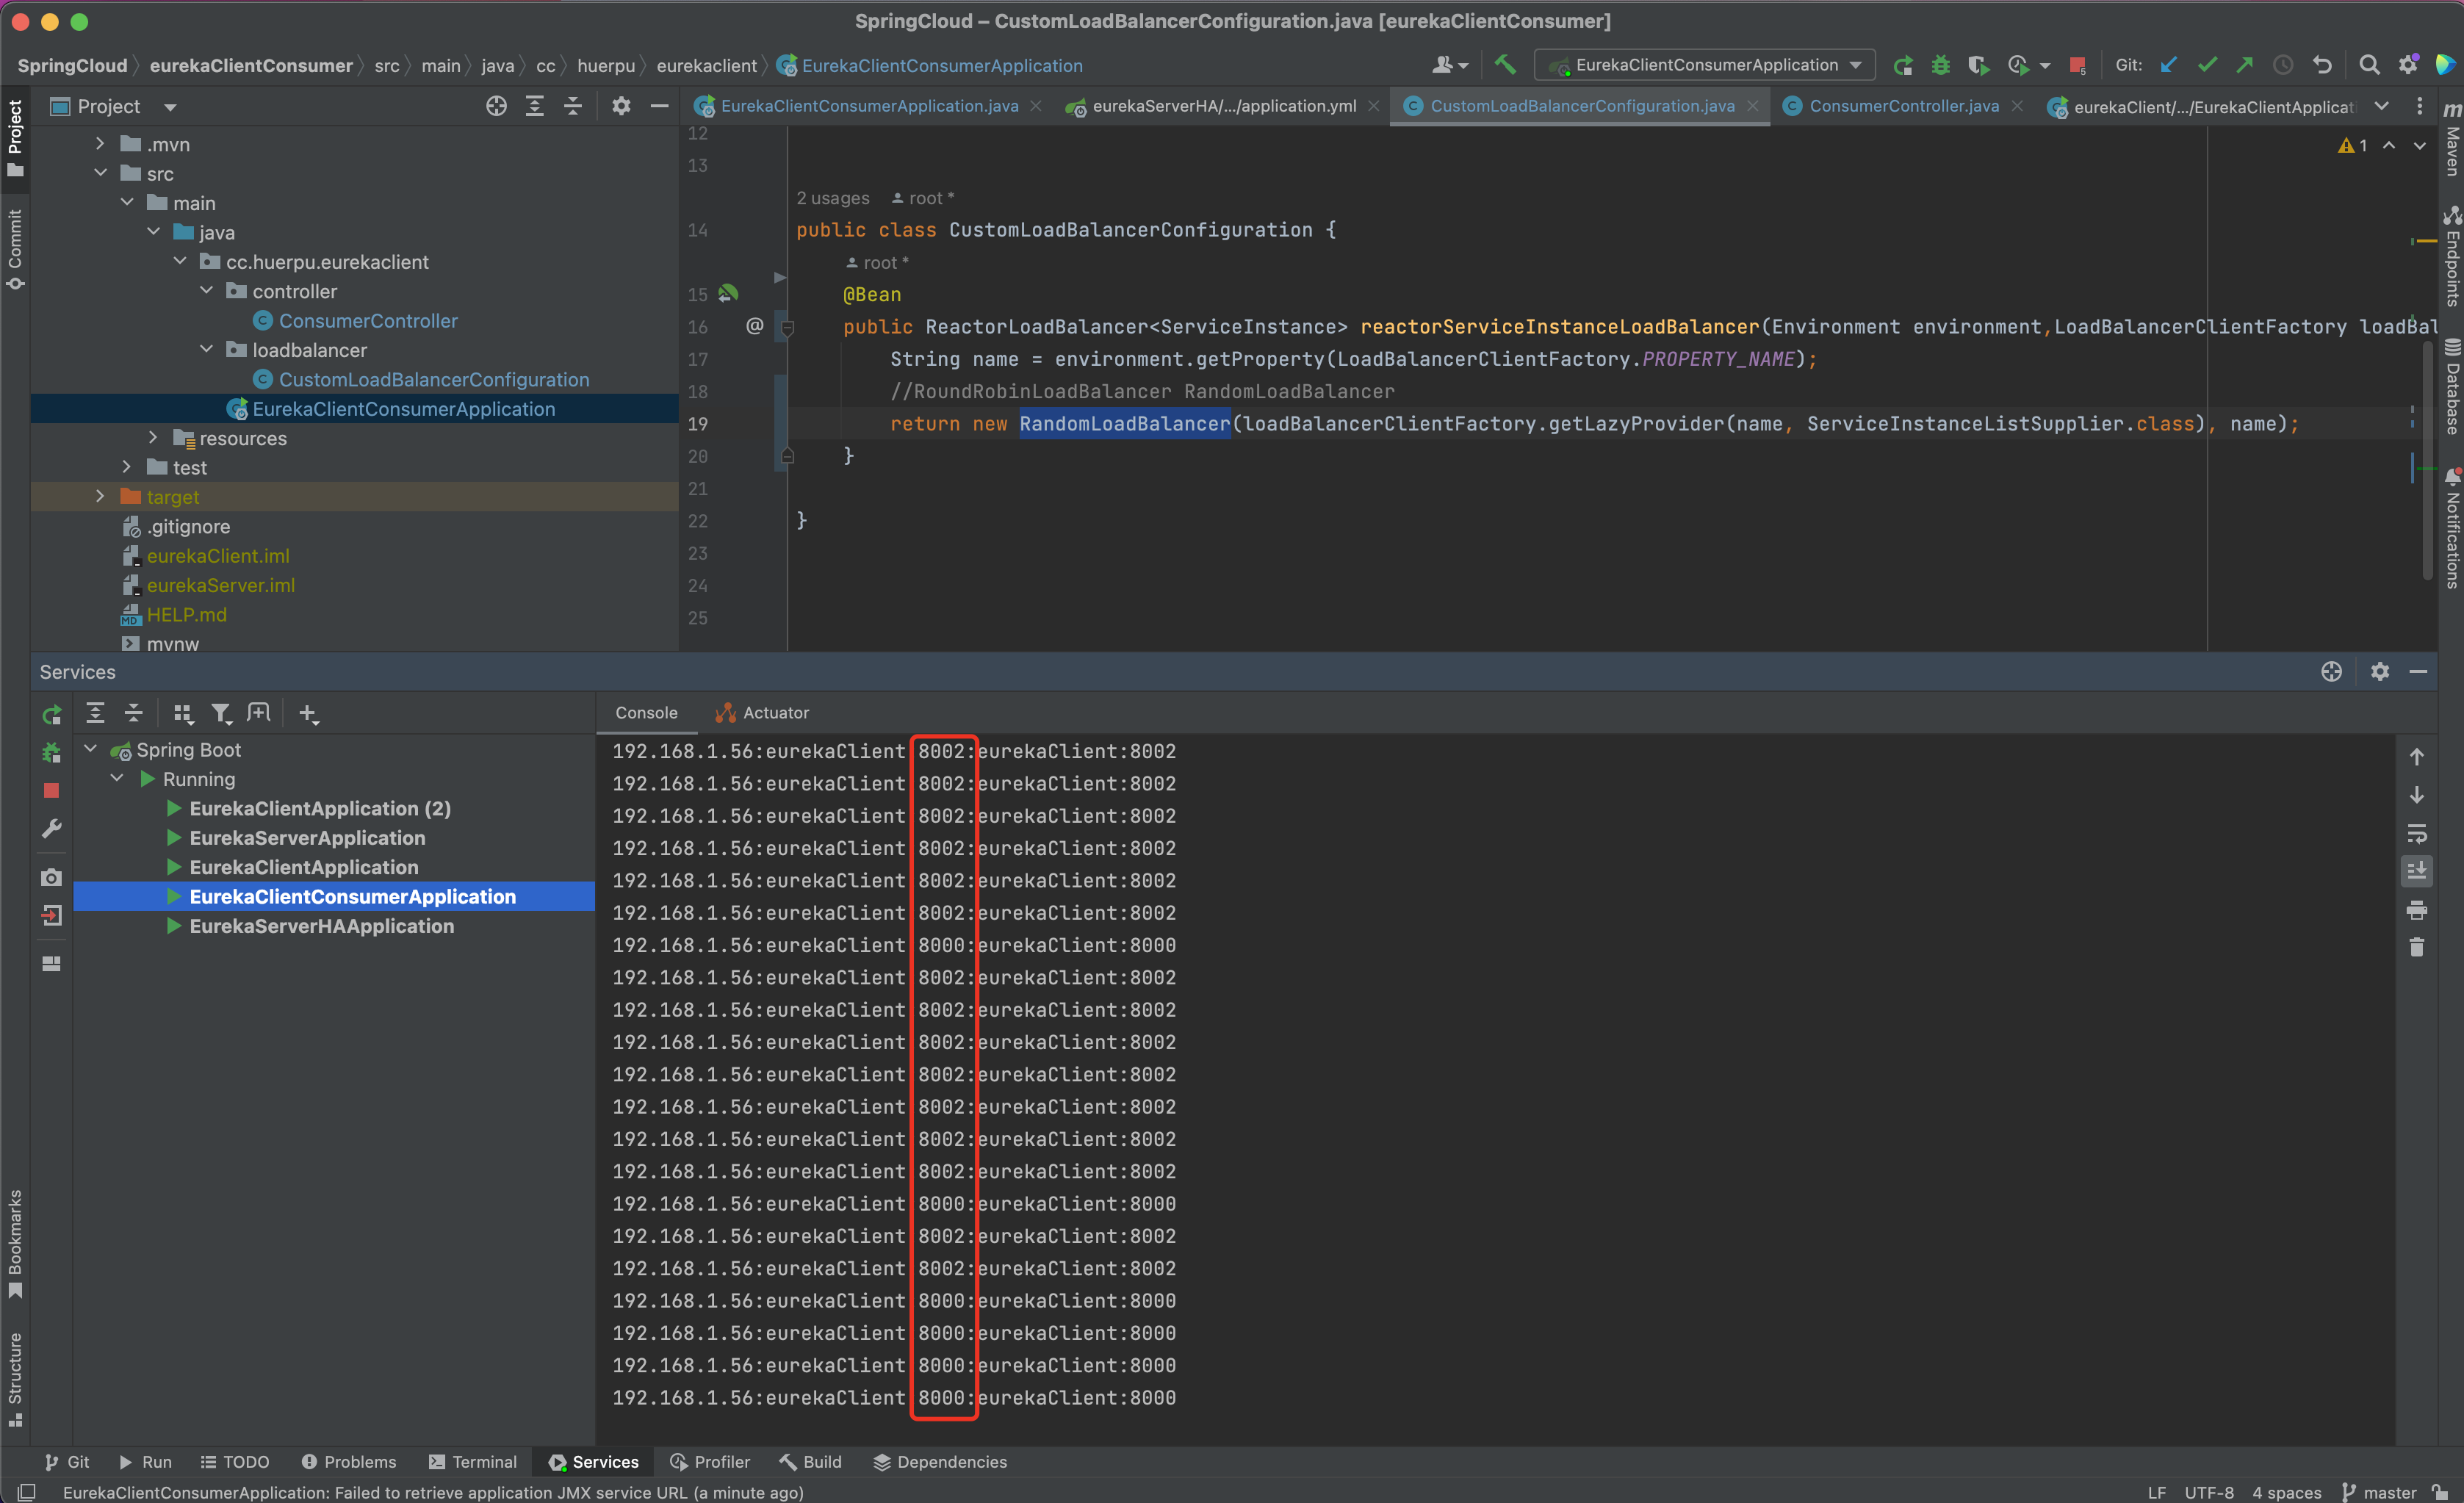Rerun service in Services toolbar
This screenshot has width=2464, height=1503.
(52, 714)
